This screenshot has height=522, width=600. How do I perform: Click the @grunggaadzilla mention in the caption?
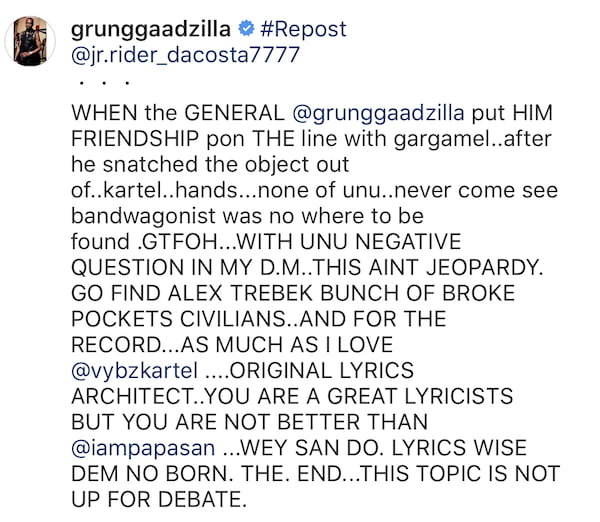pyautogui.click(x=378, y=113)
